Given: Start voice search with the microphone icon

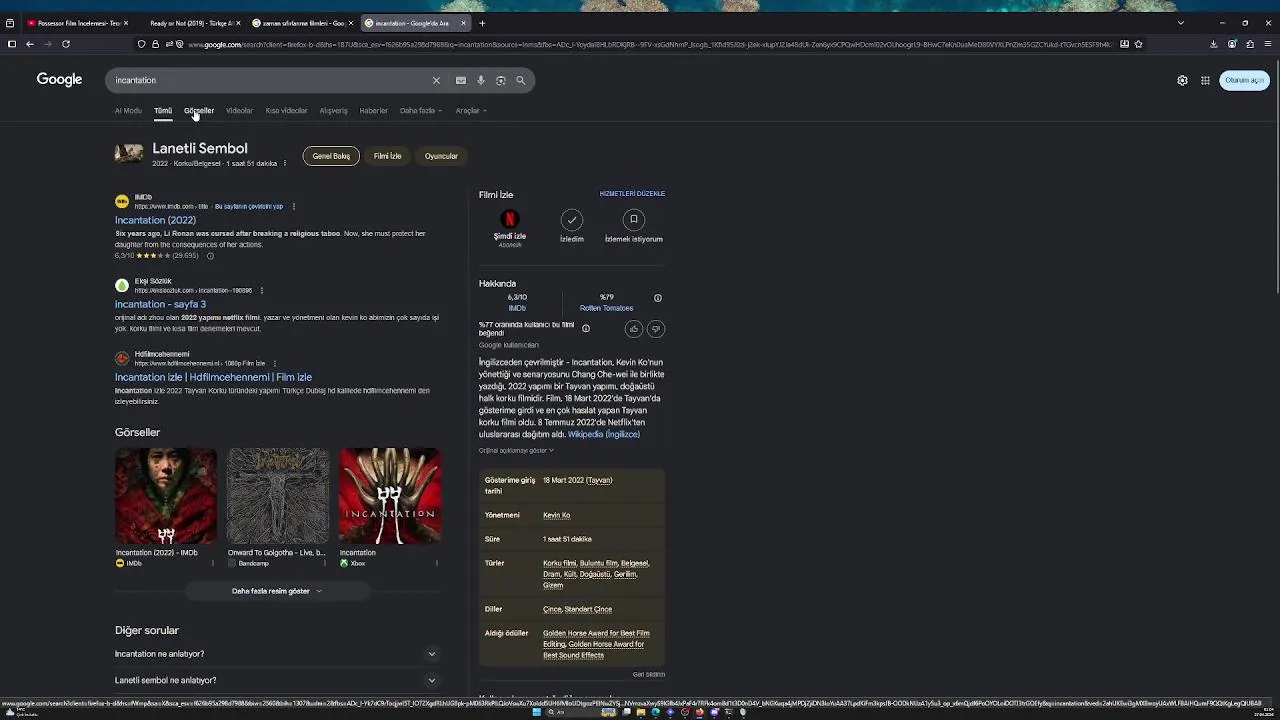Looking at the screenshot, I should (x=481, y=80).
